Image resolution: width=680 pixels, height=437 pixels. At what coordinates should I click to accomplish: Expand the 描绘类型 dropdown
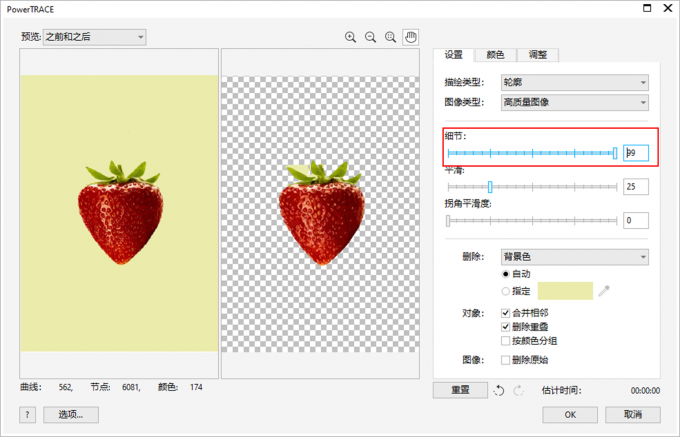(x=589, y=83)
